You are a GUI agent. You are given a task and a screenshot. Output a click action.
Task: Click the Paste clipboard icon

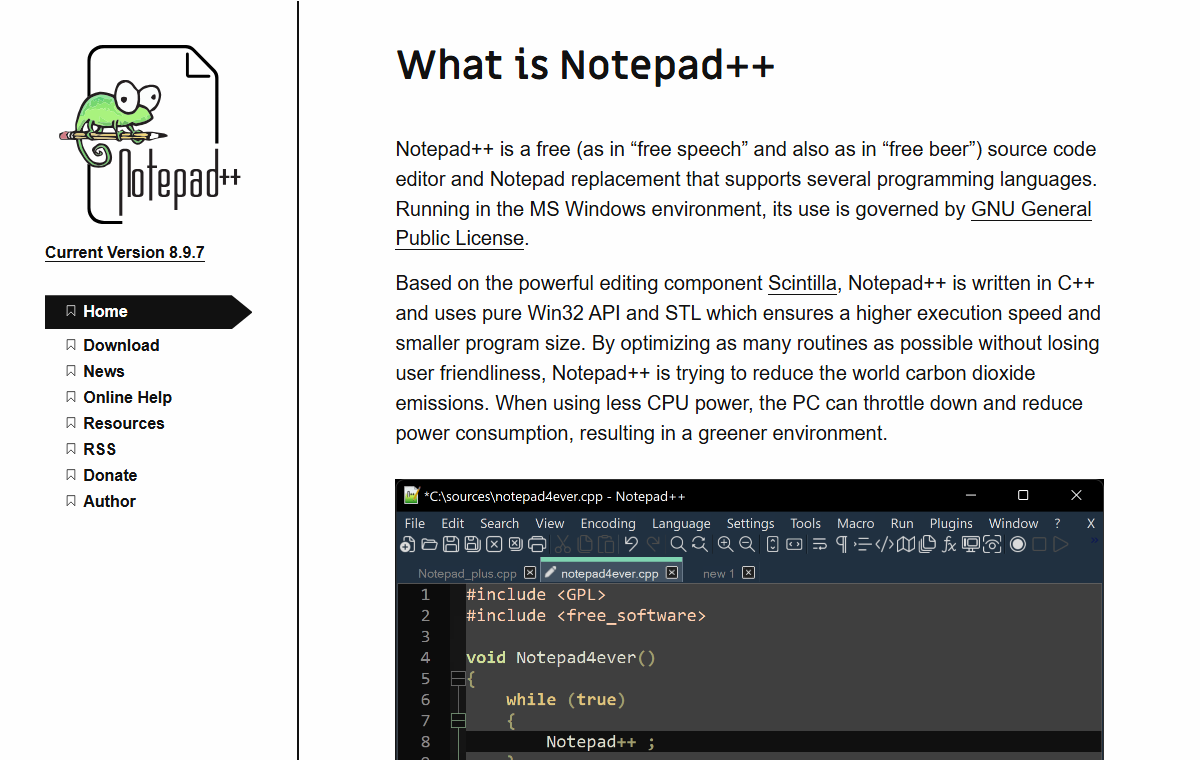[x=606, y=544]
